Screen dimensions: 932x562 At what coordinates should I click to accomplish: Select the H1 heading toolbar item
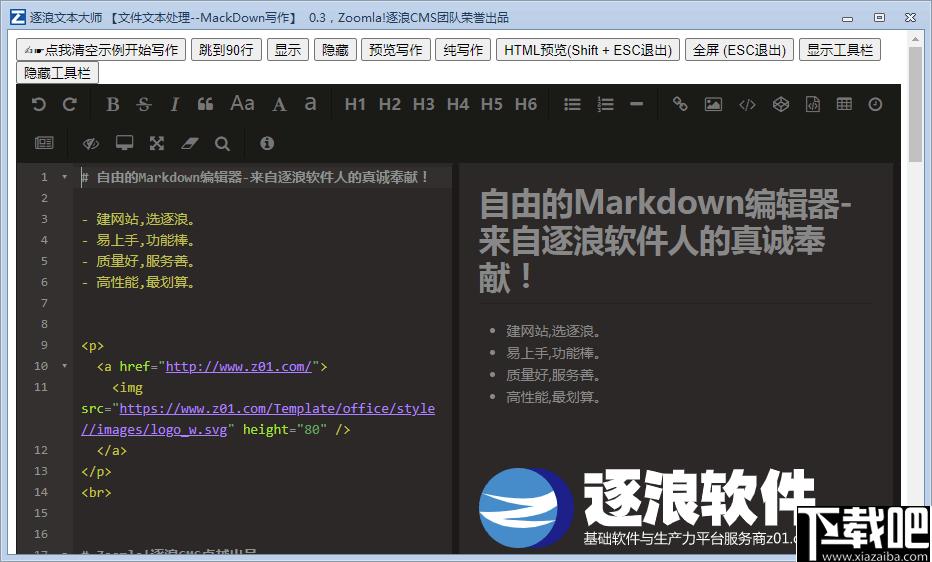point(355,105)
